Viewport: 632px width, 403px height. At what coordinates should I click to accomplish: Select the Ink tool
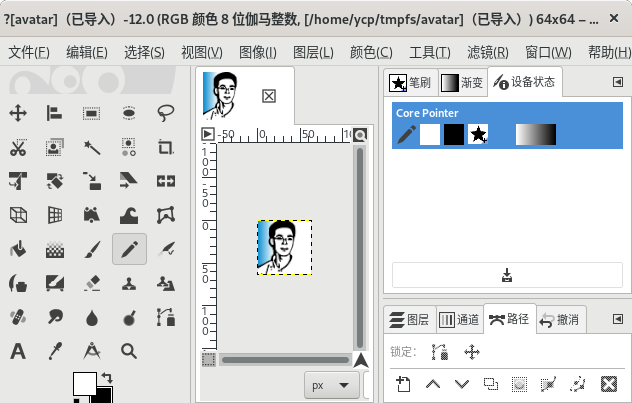tap(18, 284)
